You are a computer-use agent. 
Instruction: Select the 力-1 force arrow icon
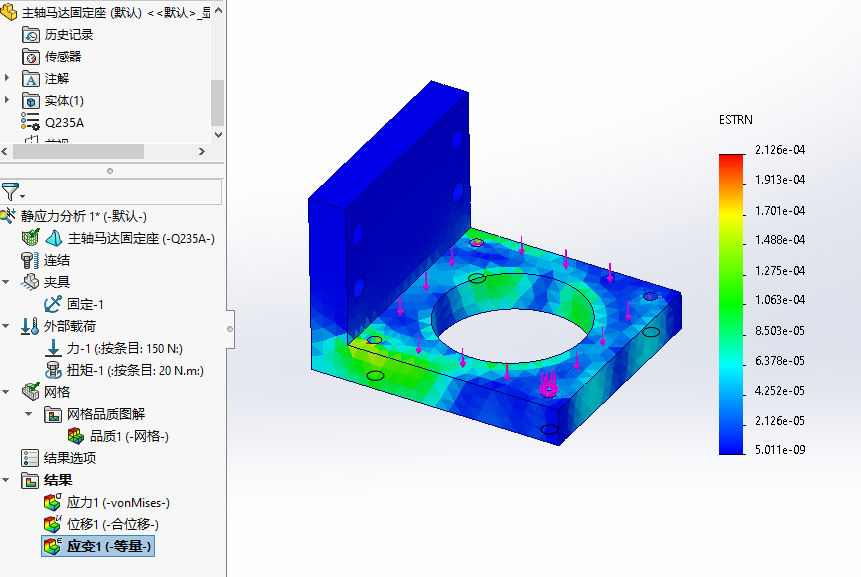point(53,348)
